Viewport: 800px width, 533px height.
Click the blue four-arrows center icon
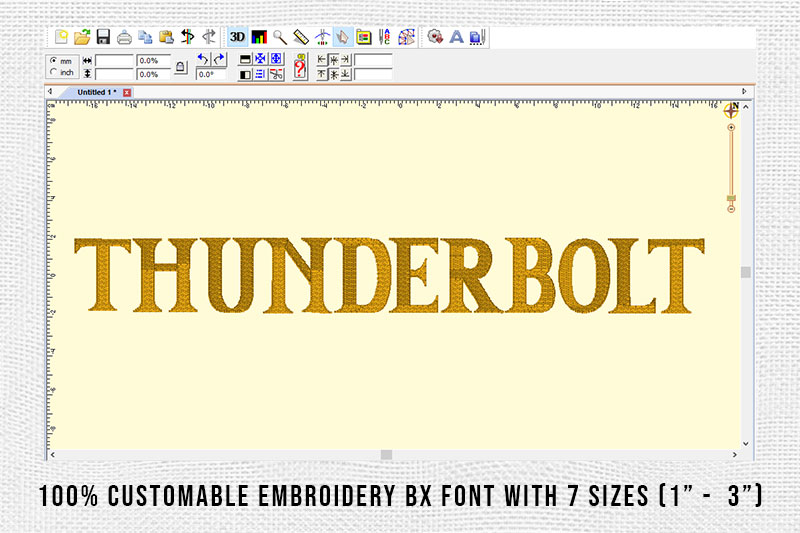(260, 59)
